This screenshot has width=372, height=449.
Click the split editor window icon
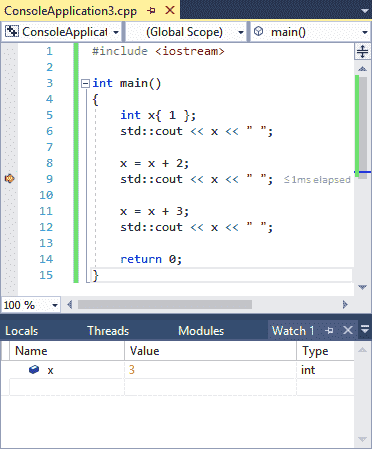pyautogui.click(x=362, y=51)
